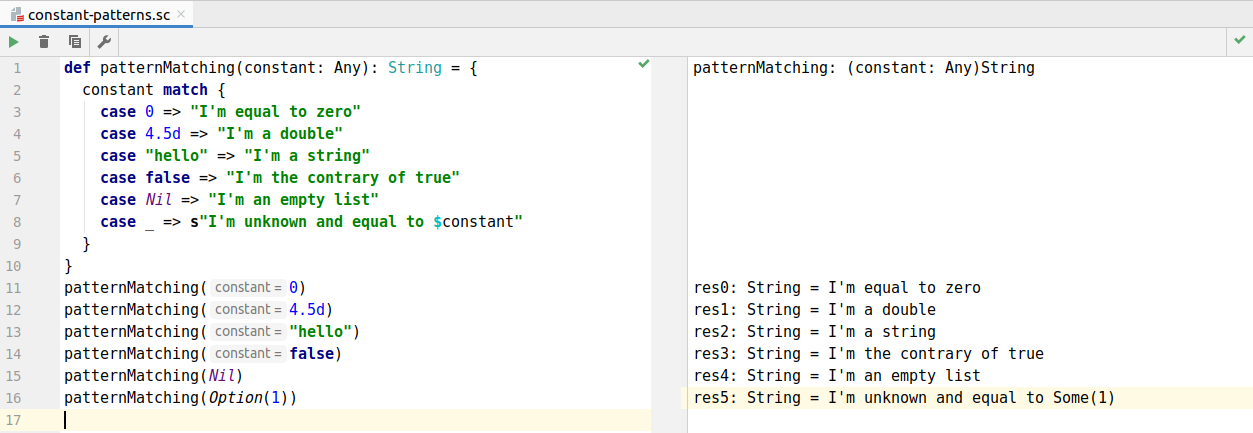Click the green checkmark beside line 1 code

(x=644, y=64)
